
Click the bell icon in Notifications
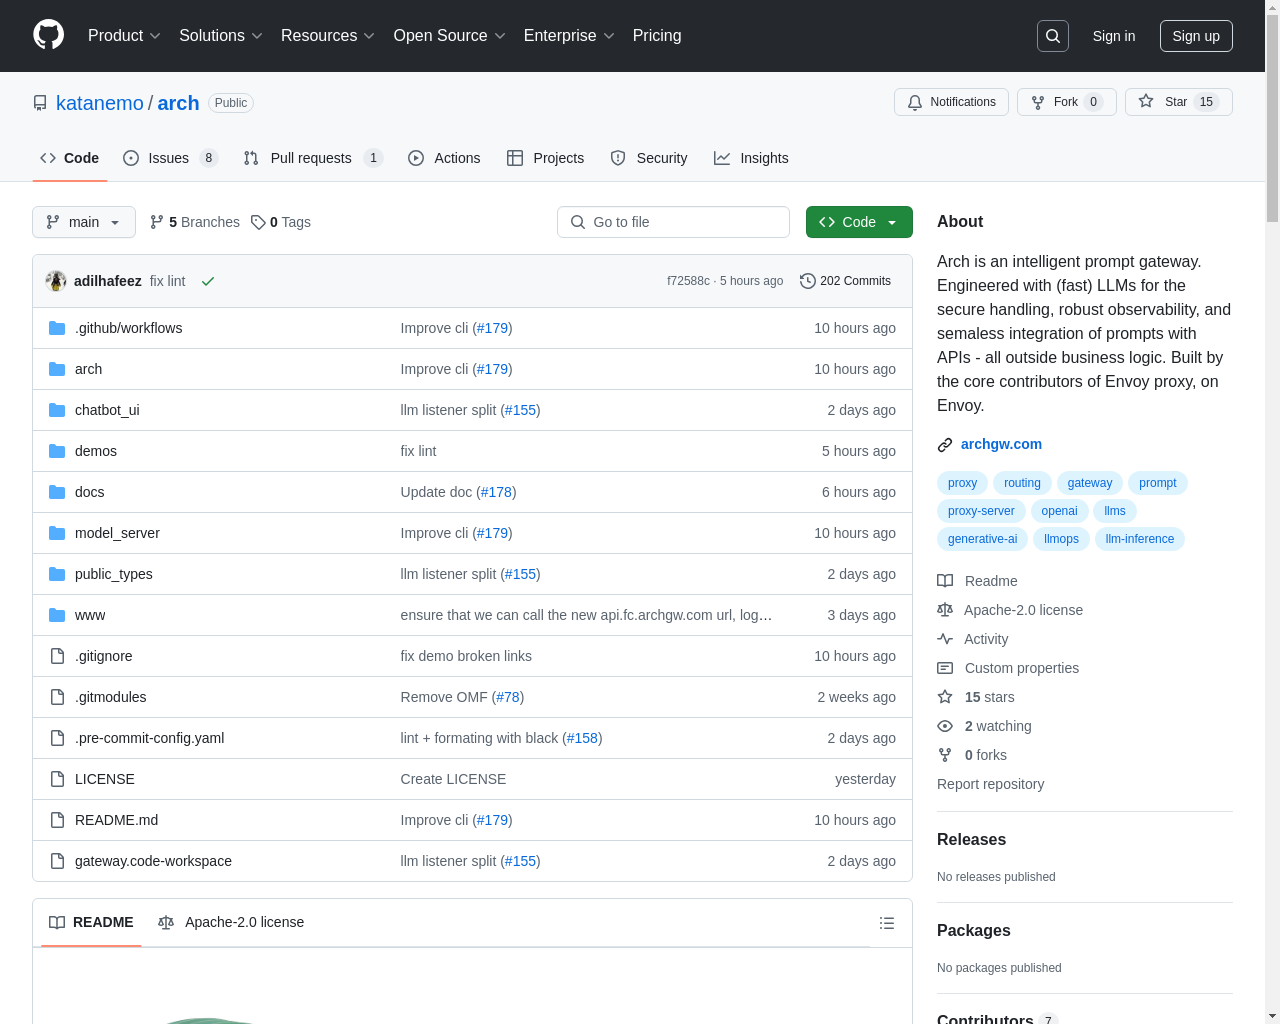tap(915, 102)
